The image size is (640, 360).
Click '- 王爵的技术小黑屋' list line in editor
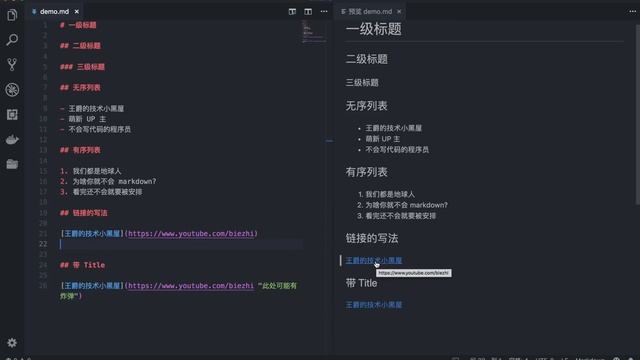[x=92, y=109]
